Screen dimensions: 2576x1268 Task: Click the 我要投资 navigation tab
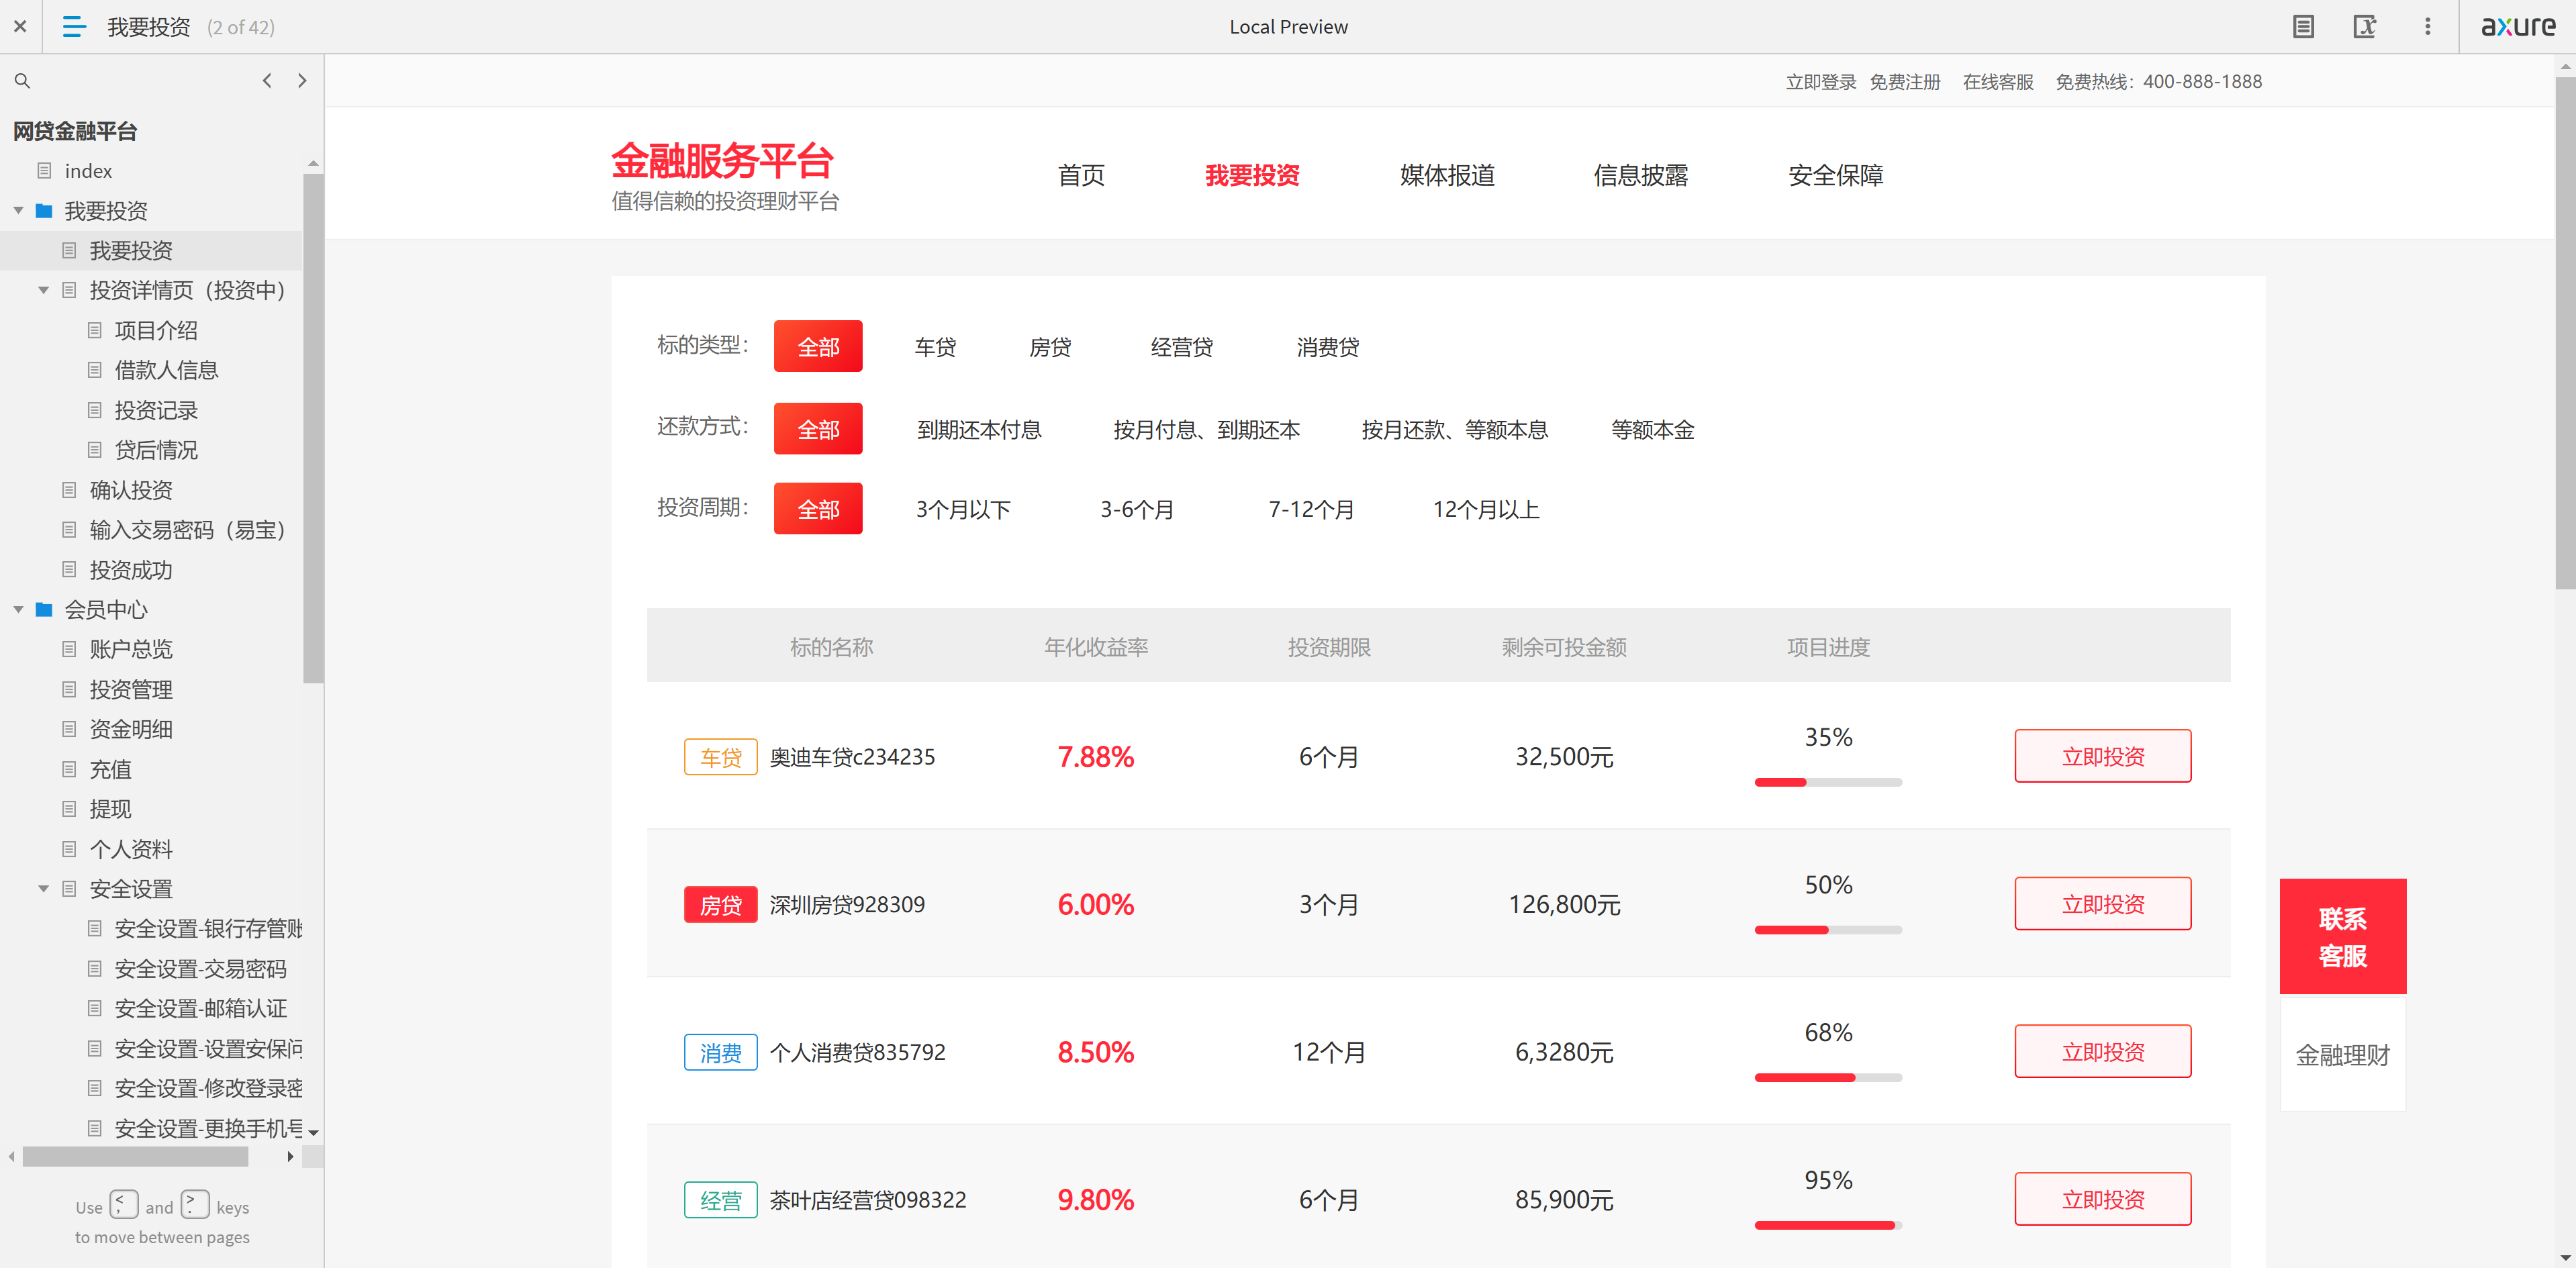(x=1252, y=175)
